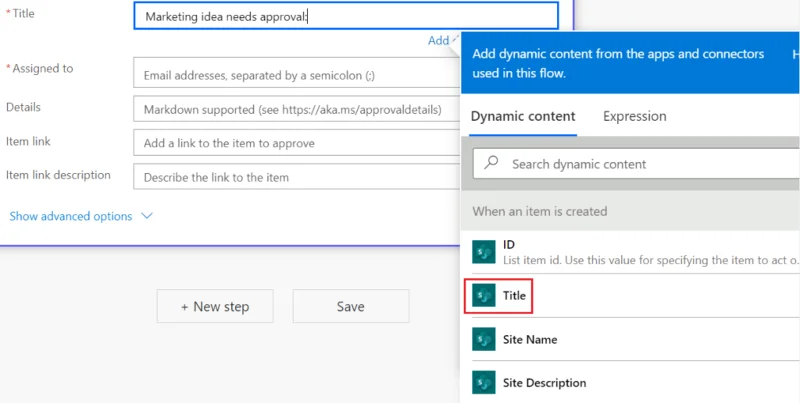Click the SharePoint icon beside Title
The image size is (800, 403).
point(484,295)
